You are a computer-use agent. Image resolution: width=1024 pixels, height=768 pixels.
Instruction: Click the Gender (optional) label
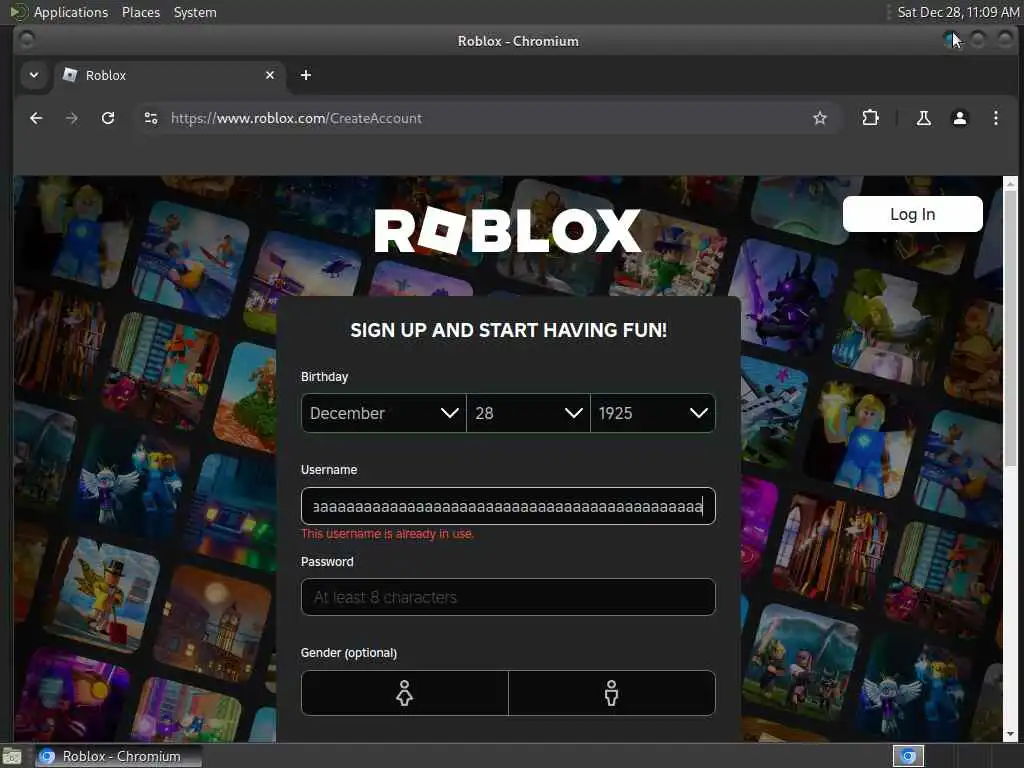click(x=349, y=653)
